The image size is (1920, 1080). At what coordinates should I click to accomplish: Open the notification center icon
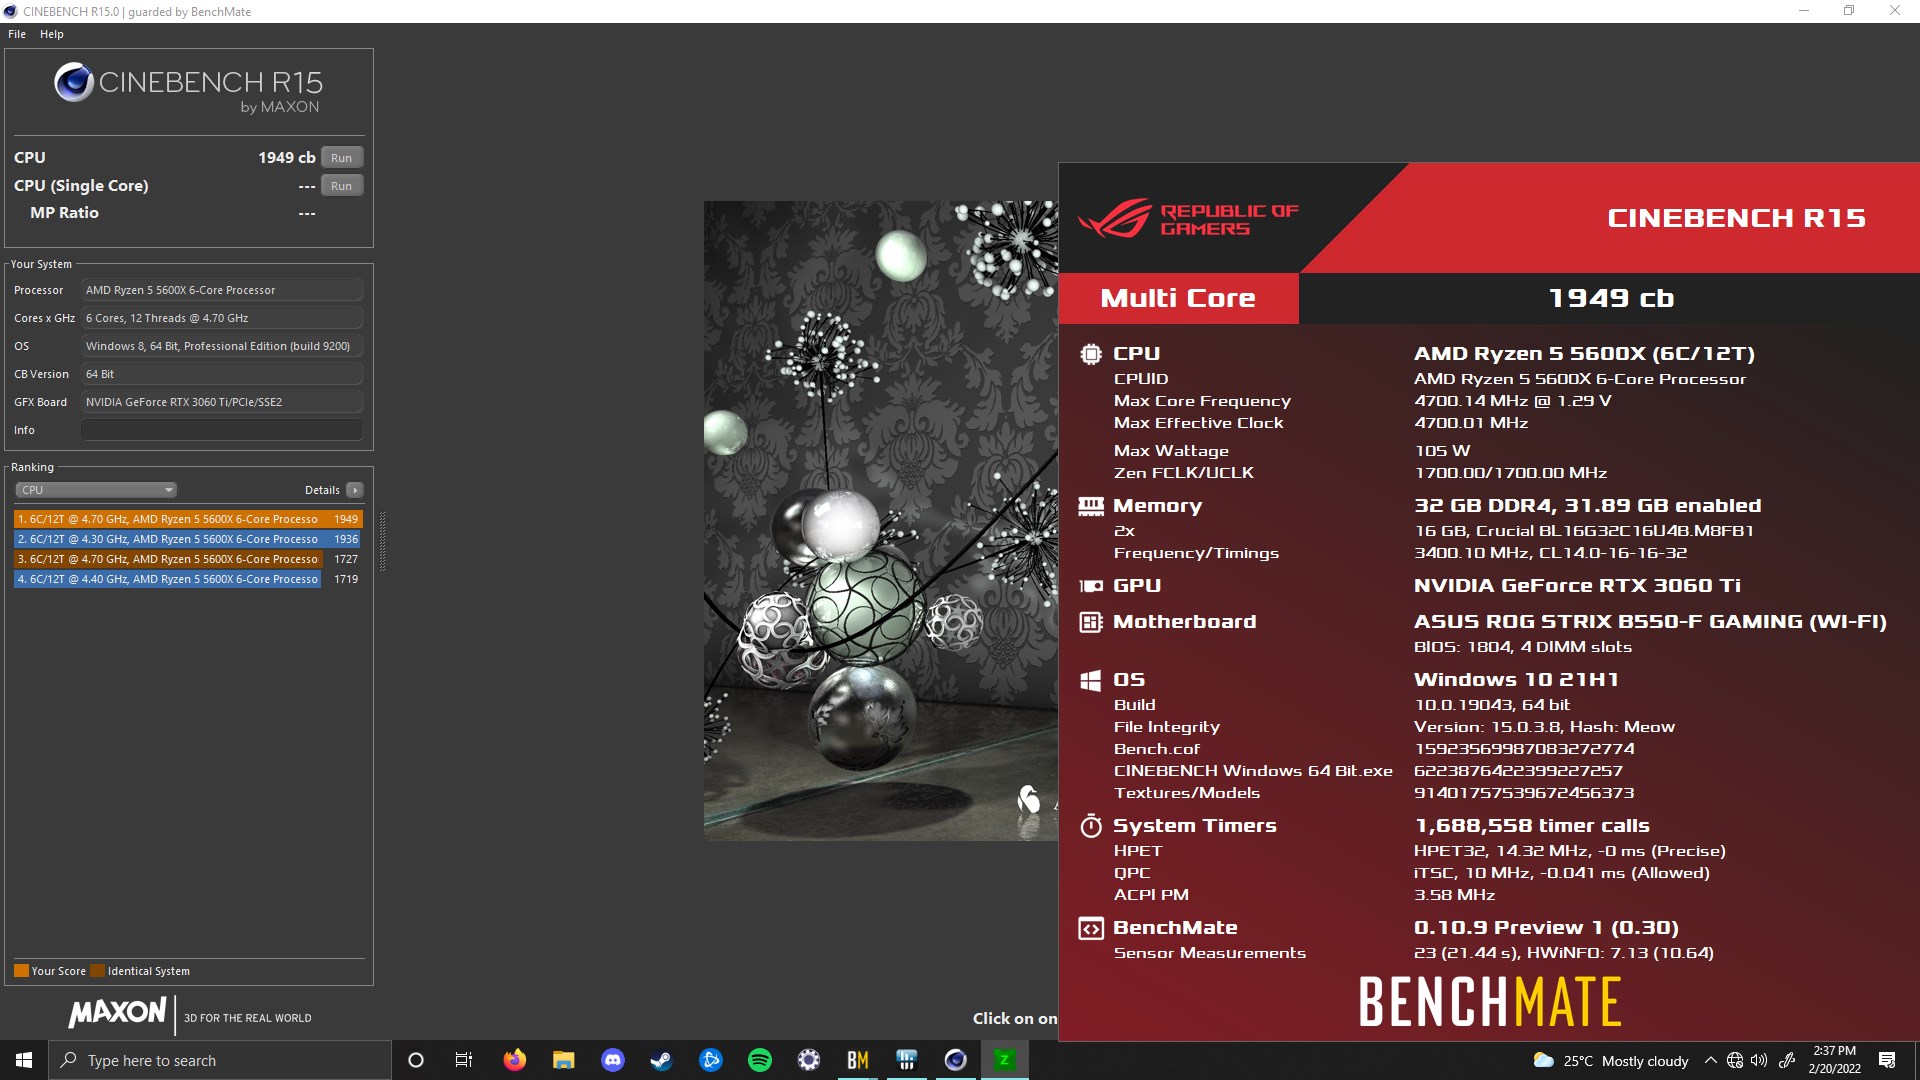point(1887,1060)
